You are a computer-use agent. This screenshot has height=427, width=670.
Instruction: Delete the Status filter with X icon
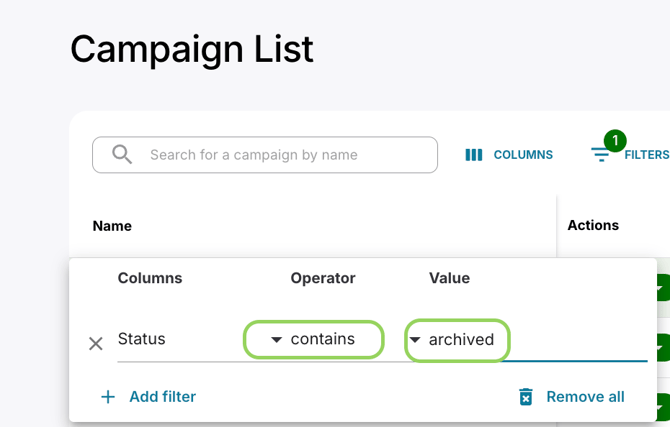pyautogui.click(x=96, y=344)
